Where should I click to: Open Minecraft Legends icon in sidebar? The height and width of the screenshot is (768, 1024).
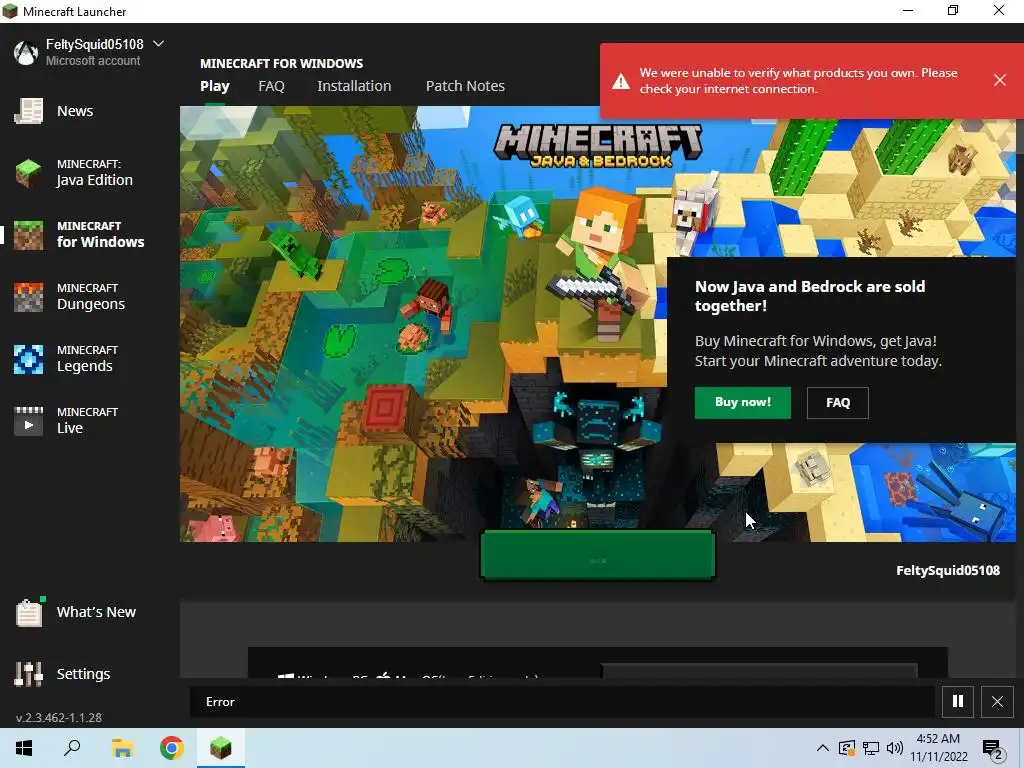point(28,359)
